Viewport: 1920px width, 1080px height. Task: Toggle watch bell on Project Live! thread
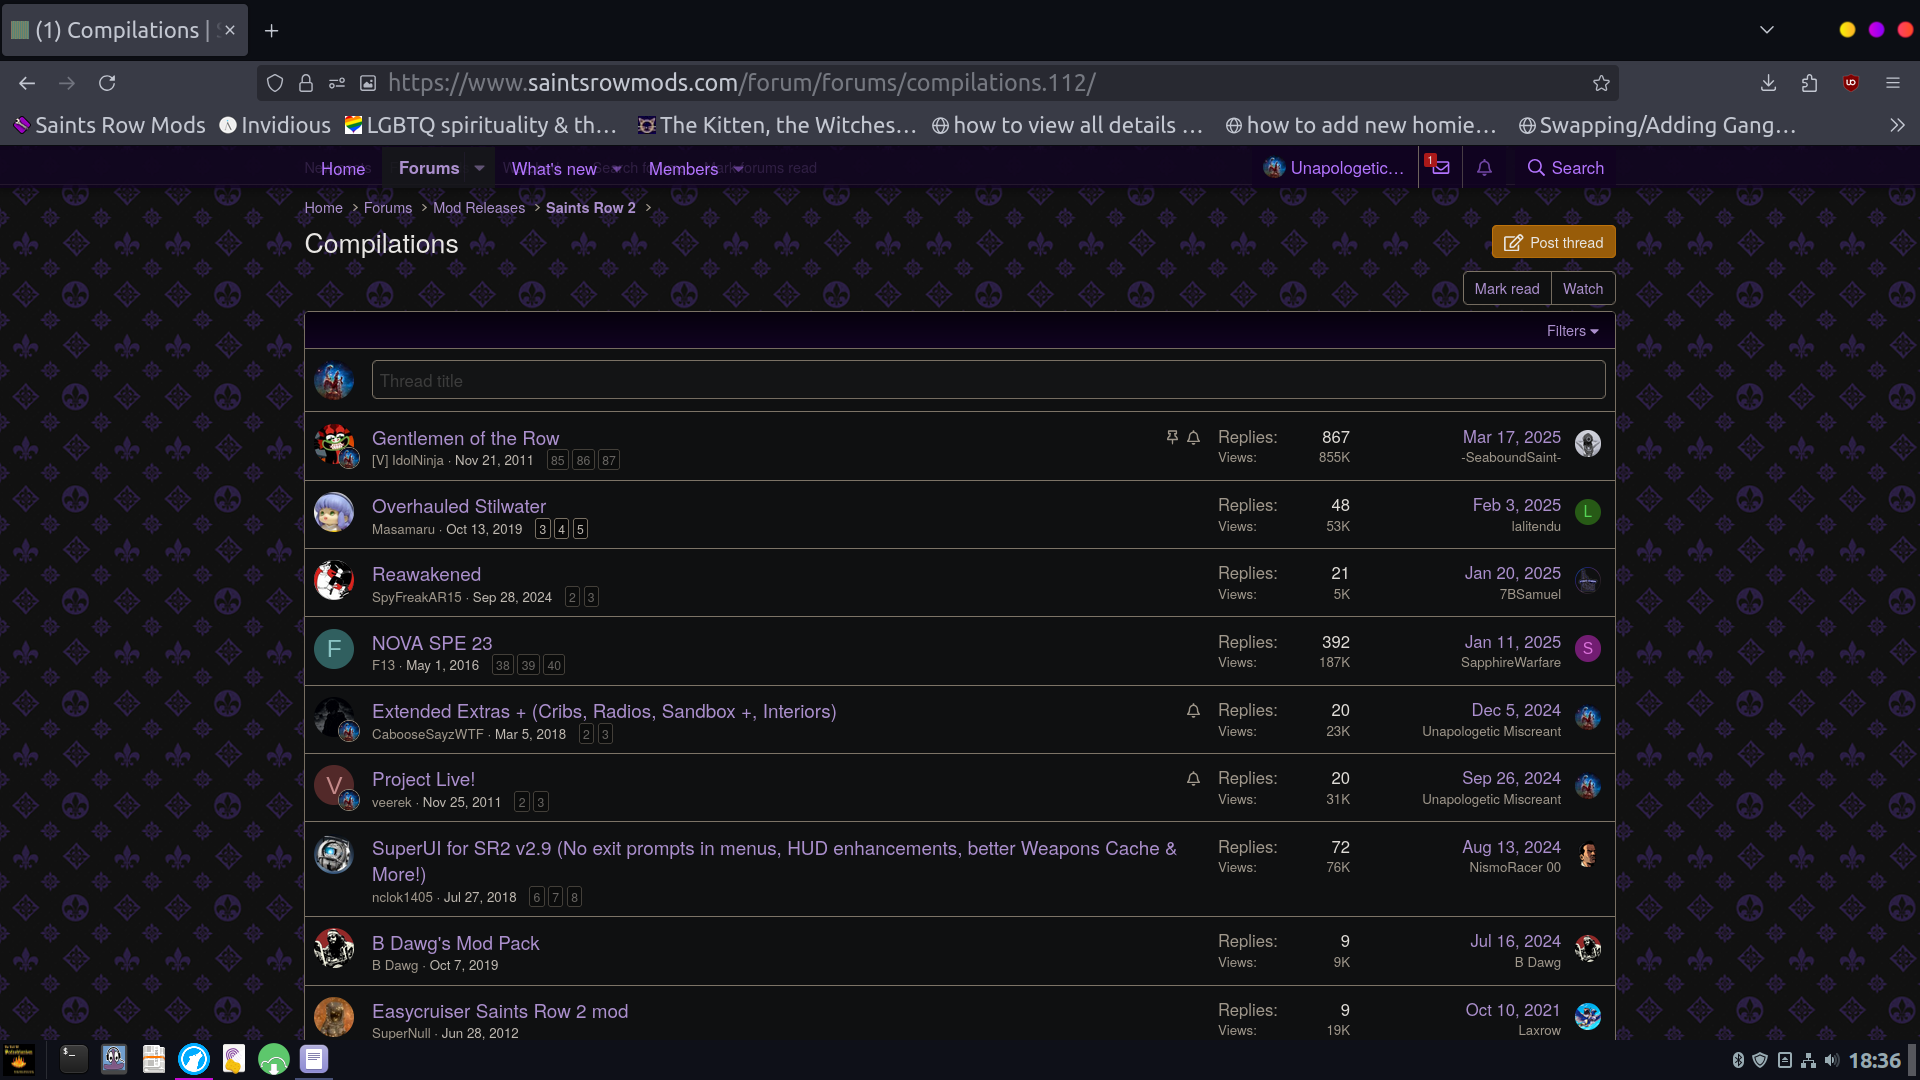[1193, 779]
